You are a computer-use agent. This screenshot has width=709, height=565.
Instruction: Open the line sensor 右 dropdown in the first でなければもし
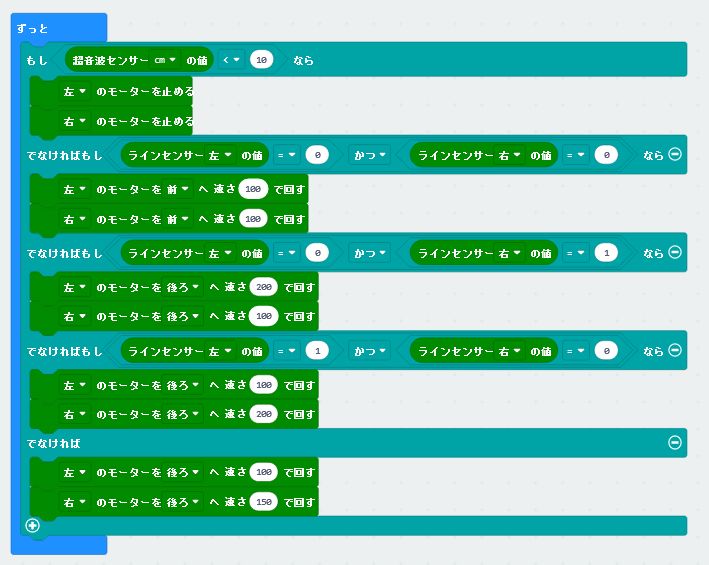coord(510,155)
